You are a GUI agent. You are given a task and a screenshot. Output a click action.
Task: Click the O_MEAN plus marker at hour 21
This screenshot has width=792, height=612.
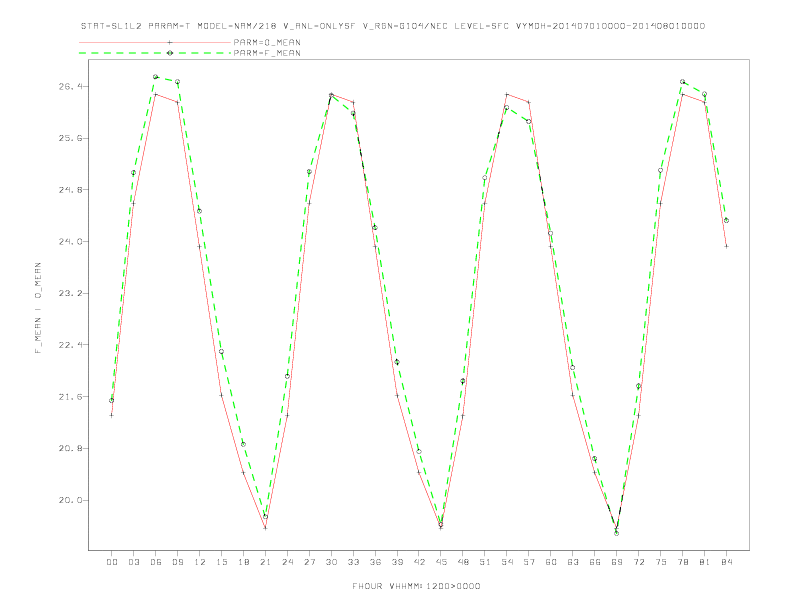(x=265, y=528)
